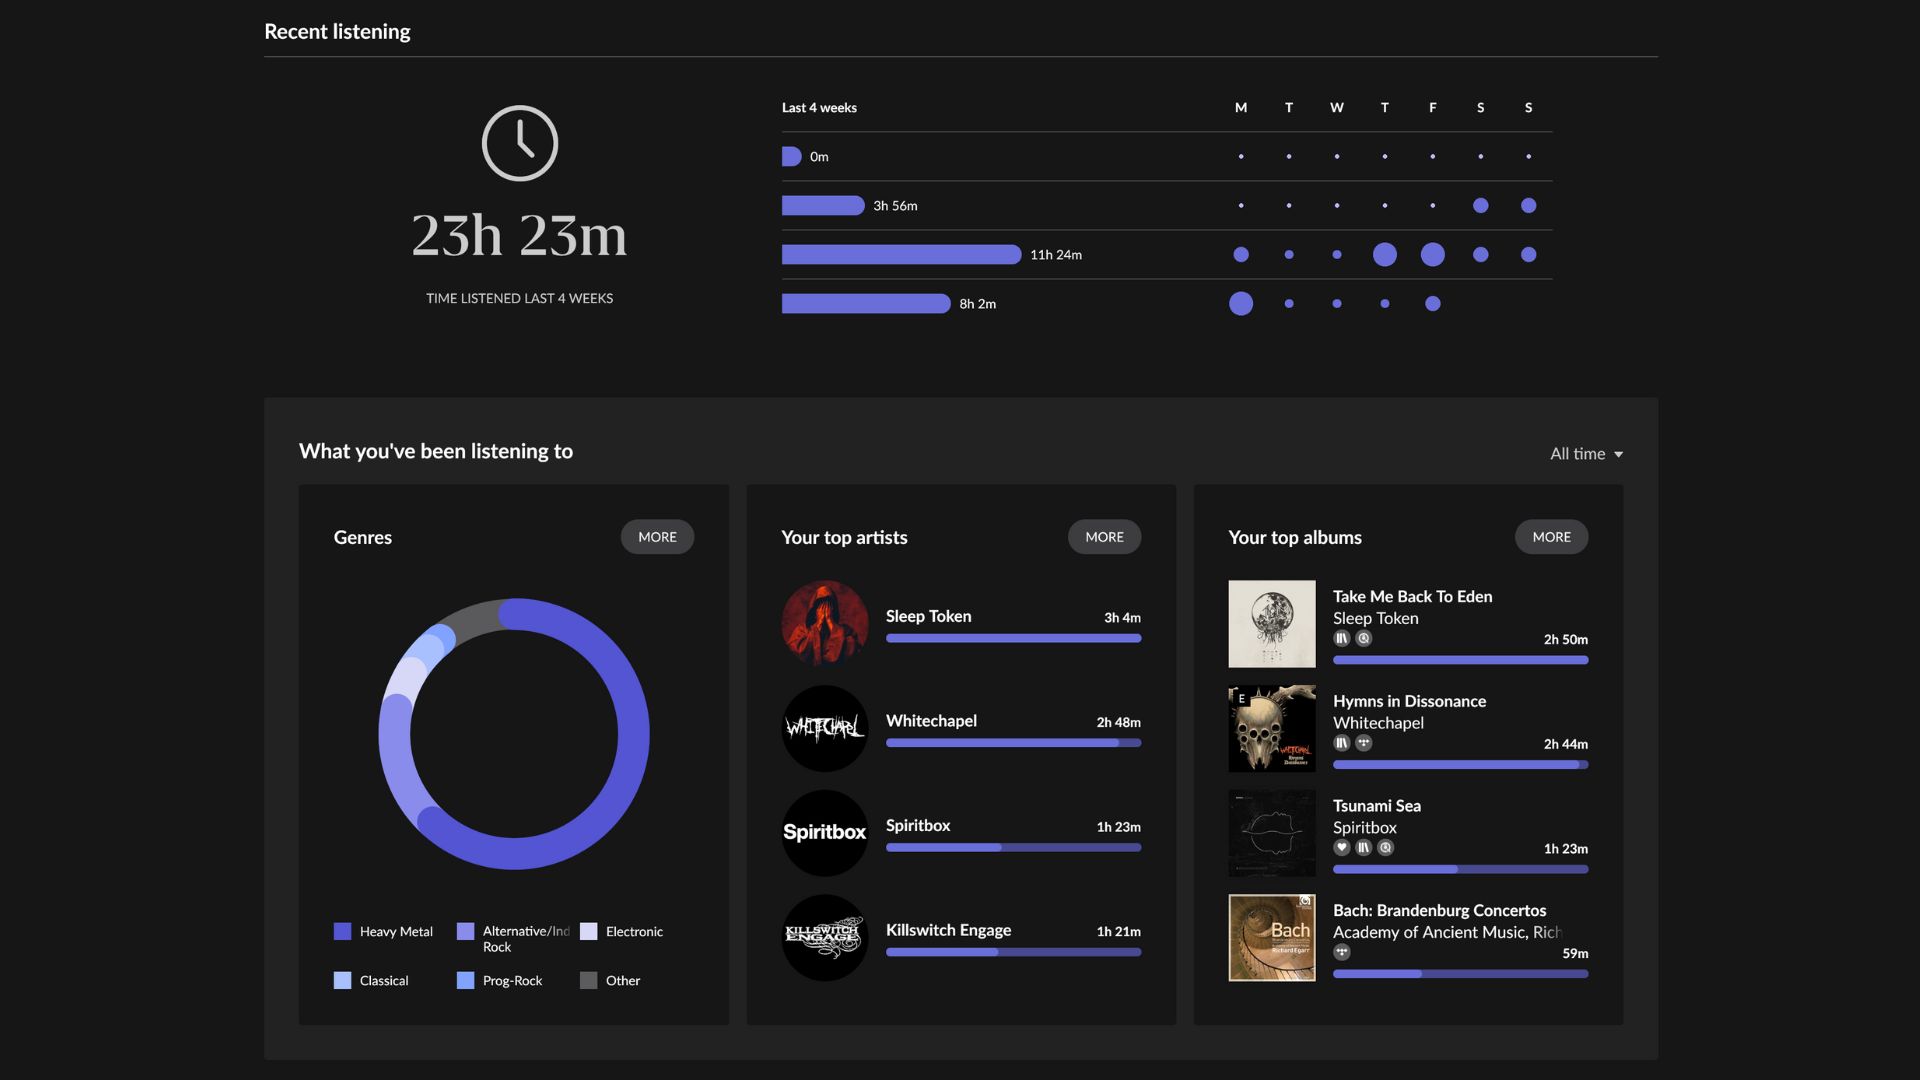1920x1080 pixels.
Task: Click library icon under Tsunami Sea
Action: tap(1364, 848)
